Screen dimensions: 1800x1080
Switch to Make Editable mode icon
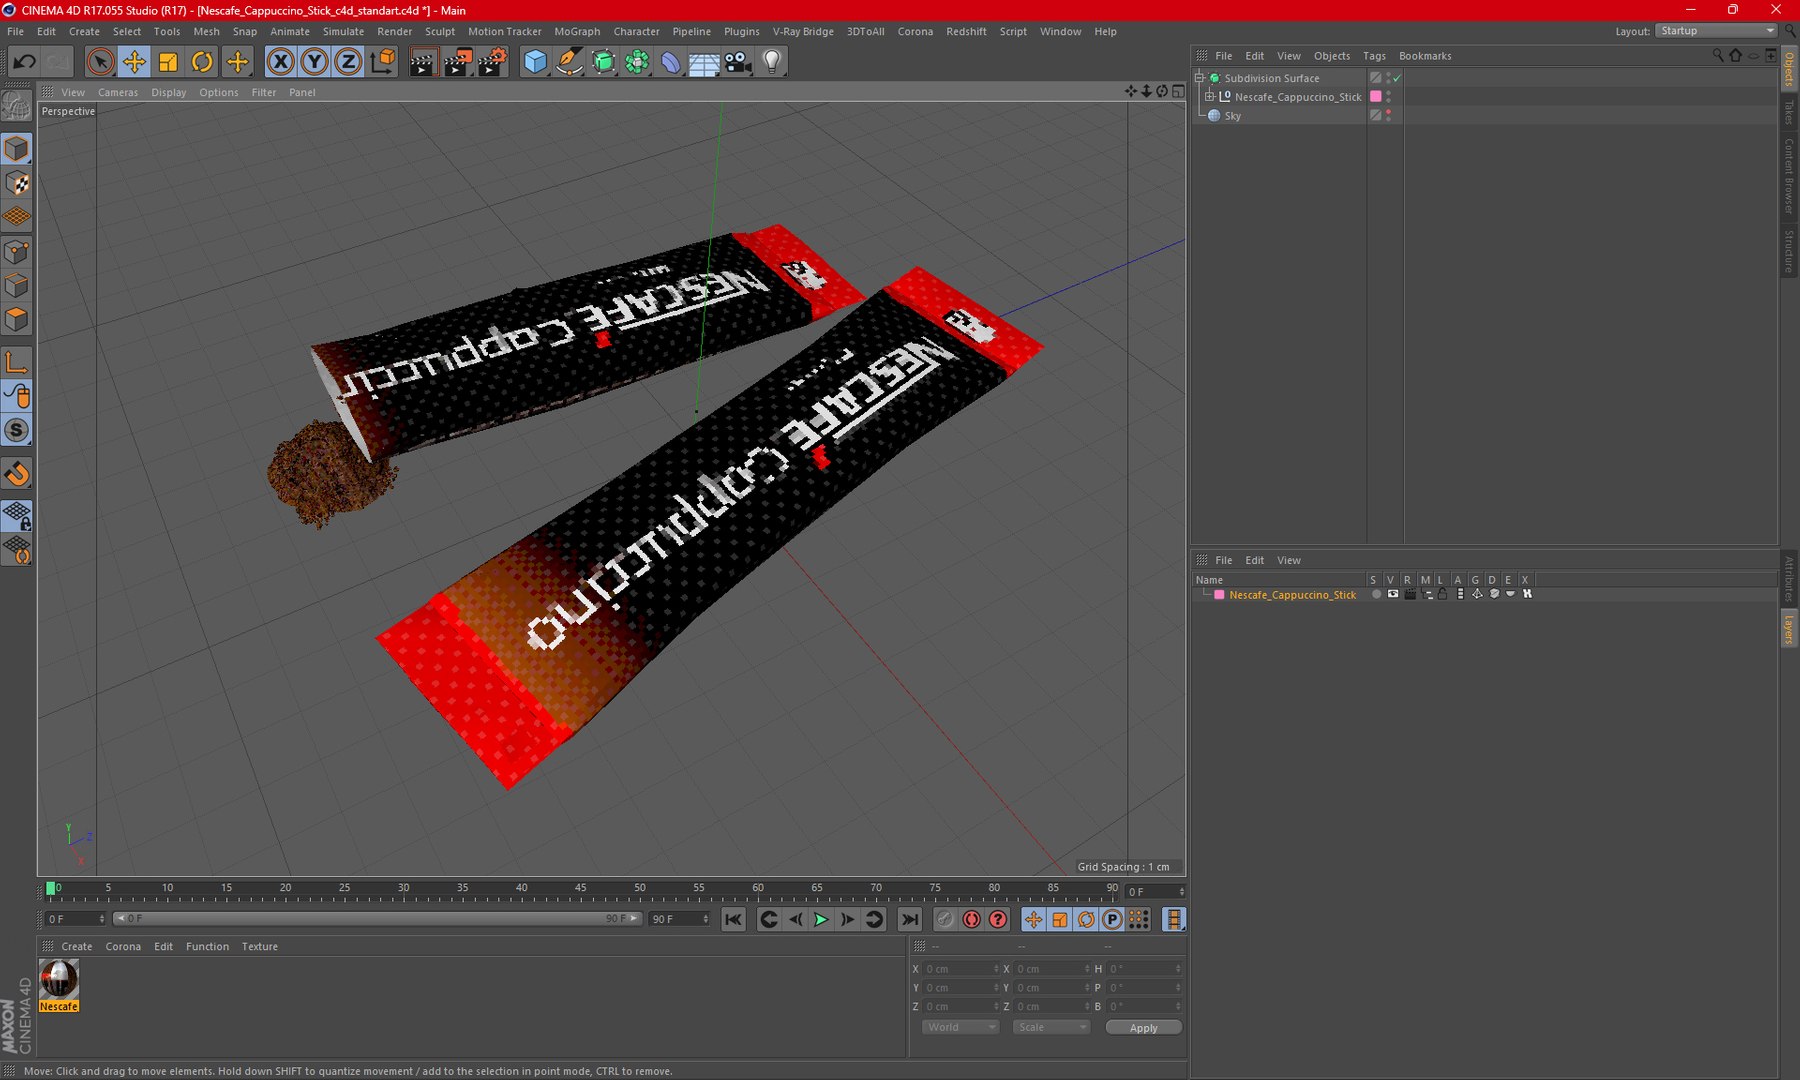click(x=17, y=105)
